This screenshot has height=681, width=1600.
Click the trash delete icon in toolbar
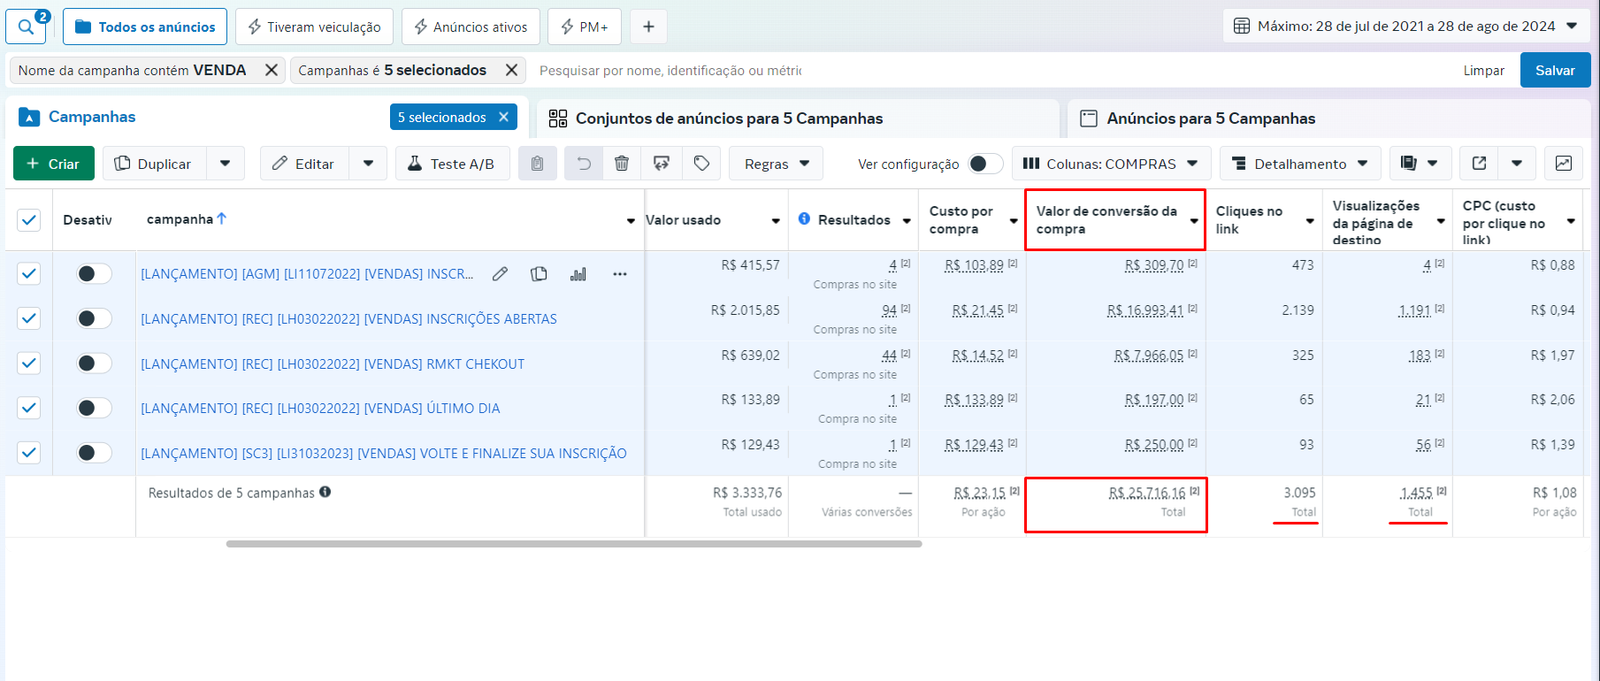tap(622, 163)
